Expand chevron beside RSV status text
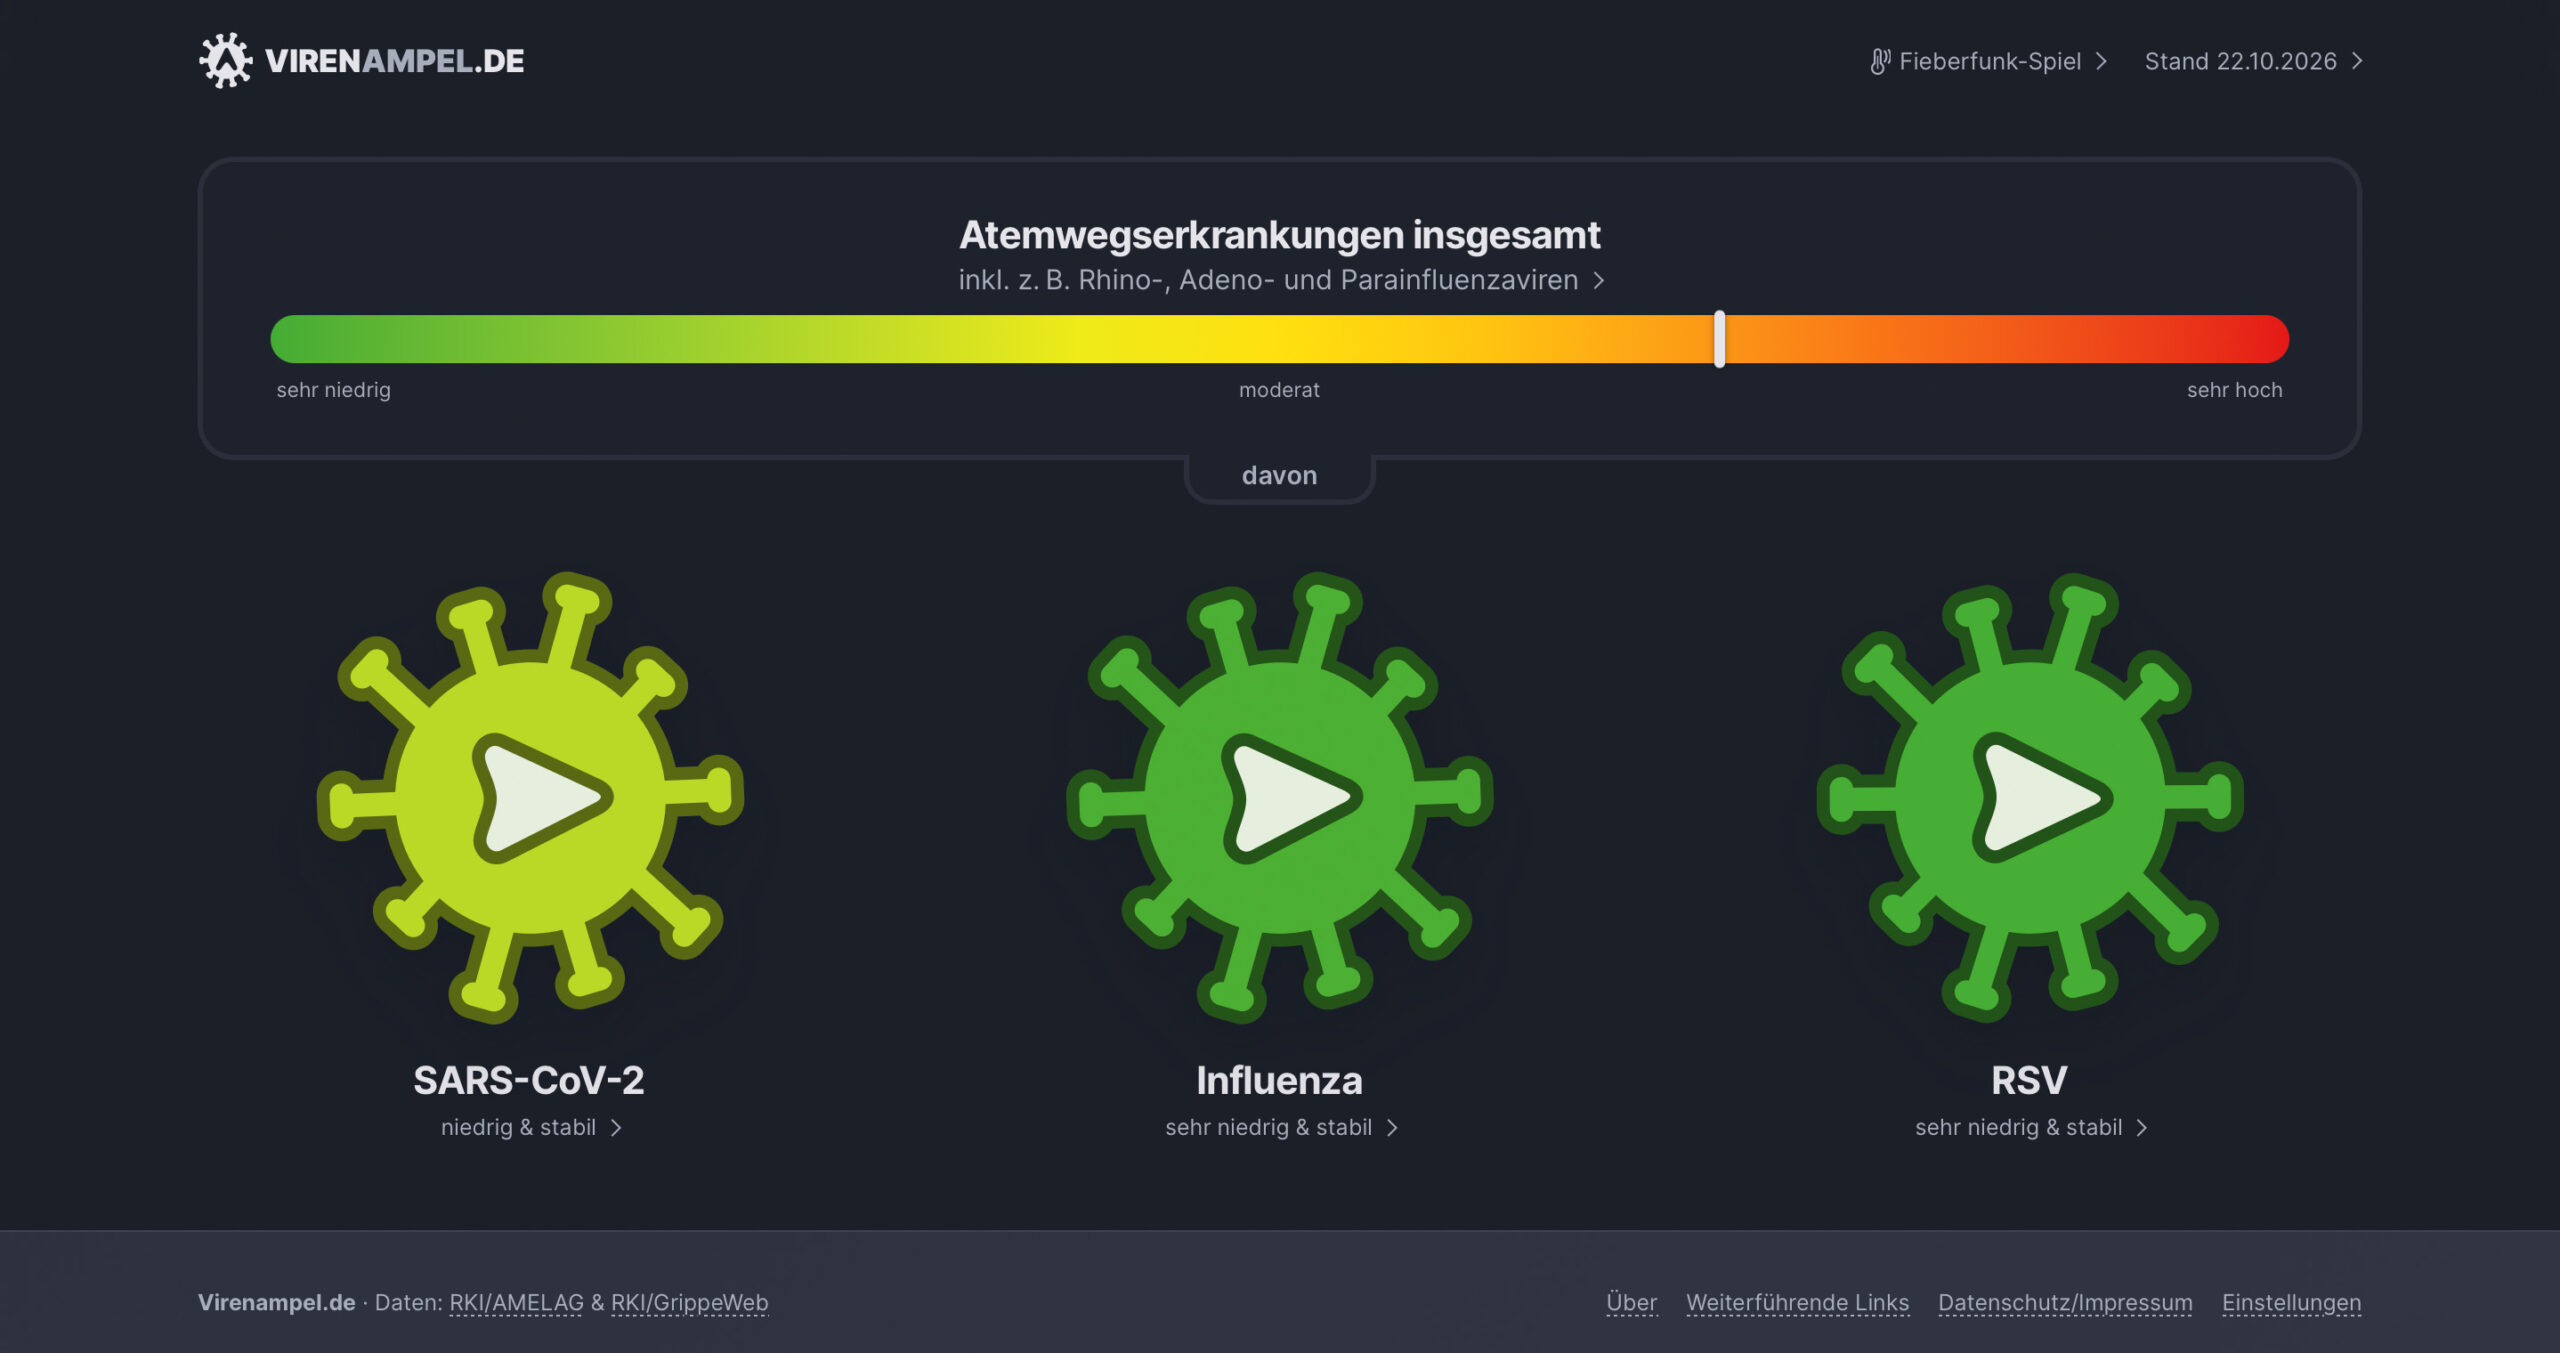This screenshot has height=1353, width=2560. (2142, 1128)
